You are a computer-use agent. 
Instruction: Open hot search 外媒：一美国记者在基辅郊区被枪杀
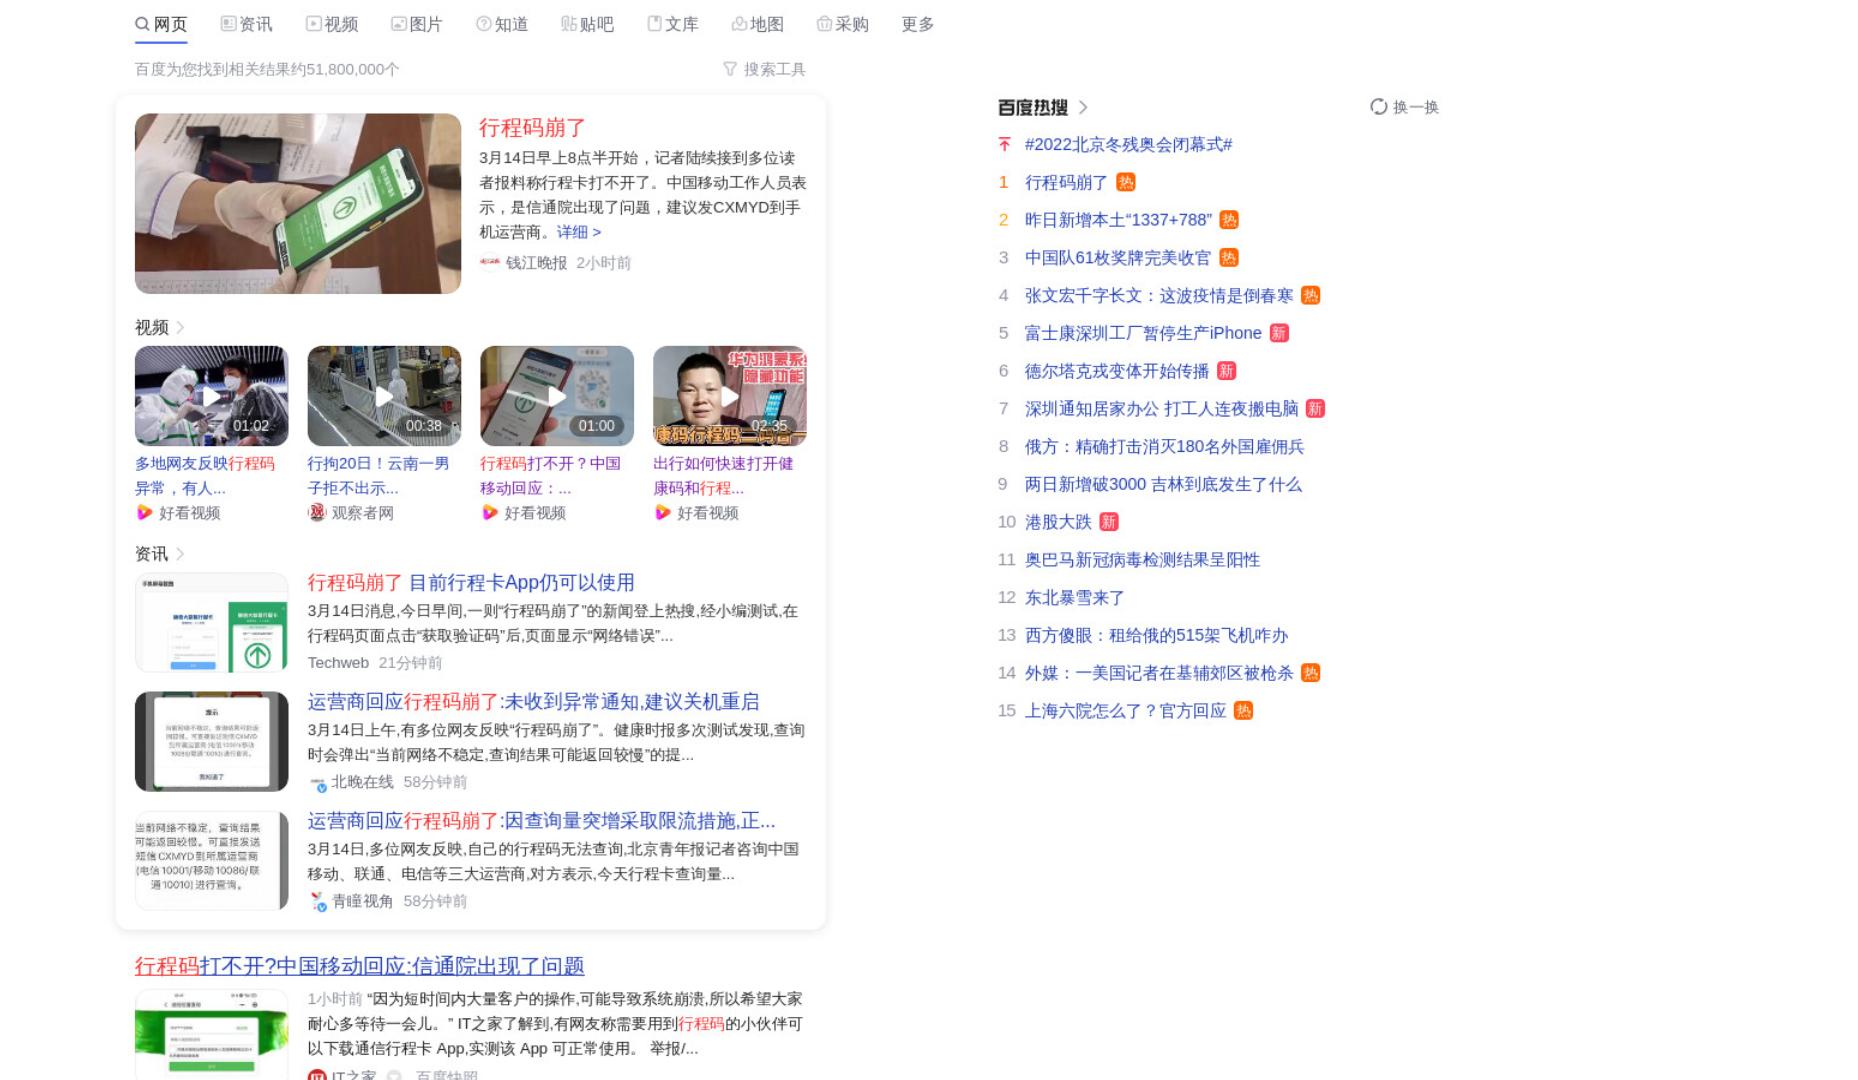tap(1159, 673)
